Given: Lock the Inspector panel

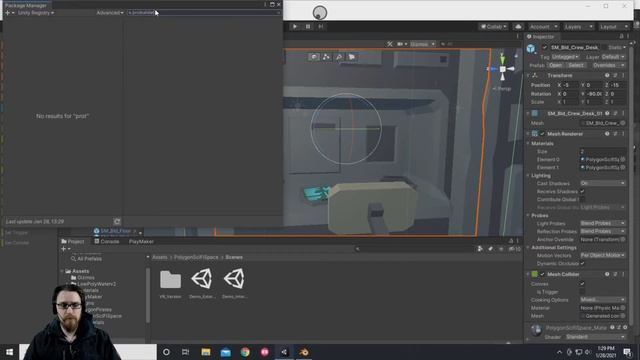Looking at the screenshot, I should point(621,37).
